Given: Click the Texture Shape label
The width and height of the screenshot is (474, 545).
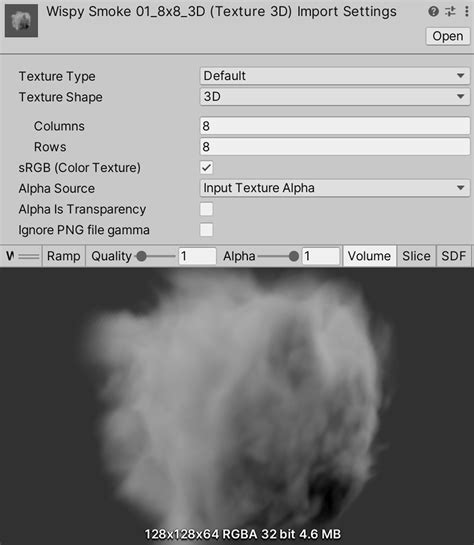Looking at the screenshot, I should (x=60, y=97).
